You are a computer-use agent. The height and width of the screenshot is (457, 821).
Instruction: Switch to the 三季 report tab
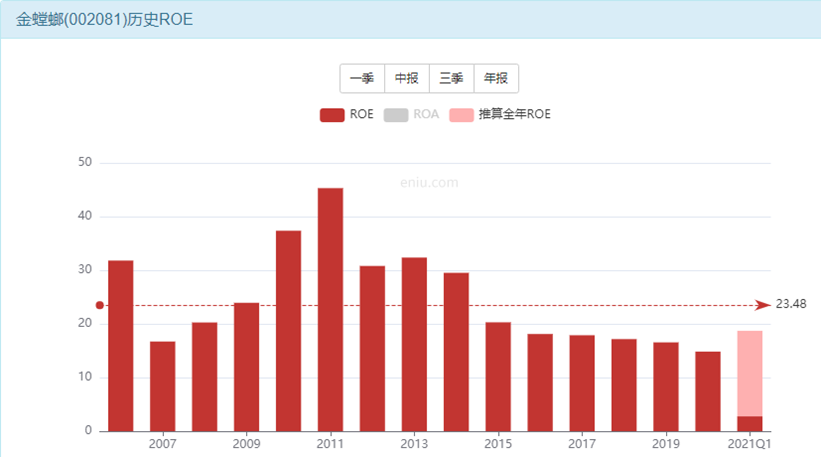(x=451, y=79)
